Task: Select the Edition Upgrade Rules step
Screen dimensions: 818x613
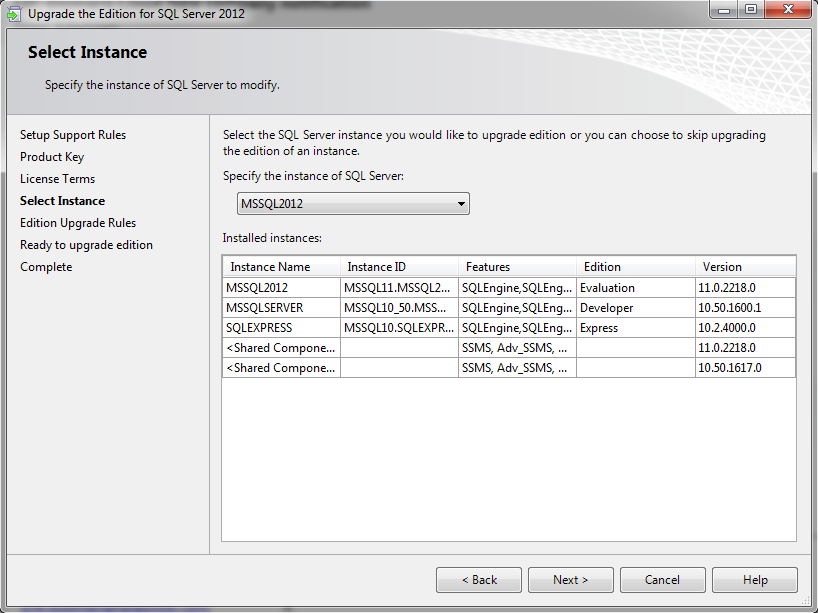Action: coord(78,223)
